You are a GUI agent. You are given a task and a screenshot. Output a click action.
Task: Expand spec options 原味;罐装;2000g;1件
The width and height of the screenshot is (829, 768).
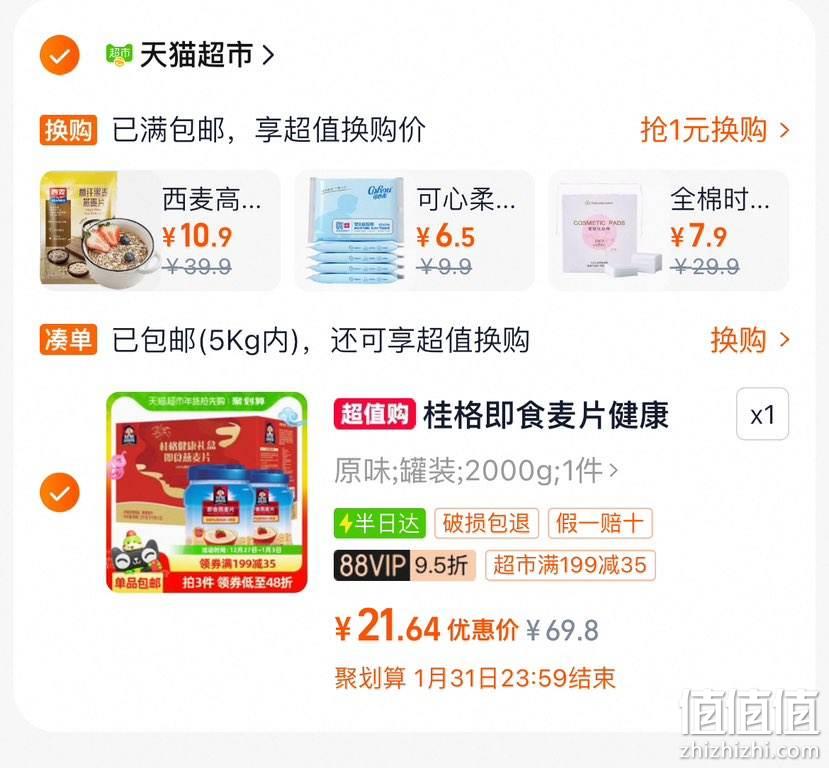[476, 470]
